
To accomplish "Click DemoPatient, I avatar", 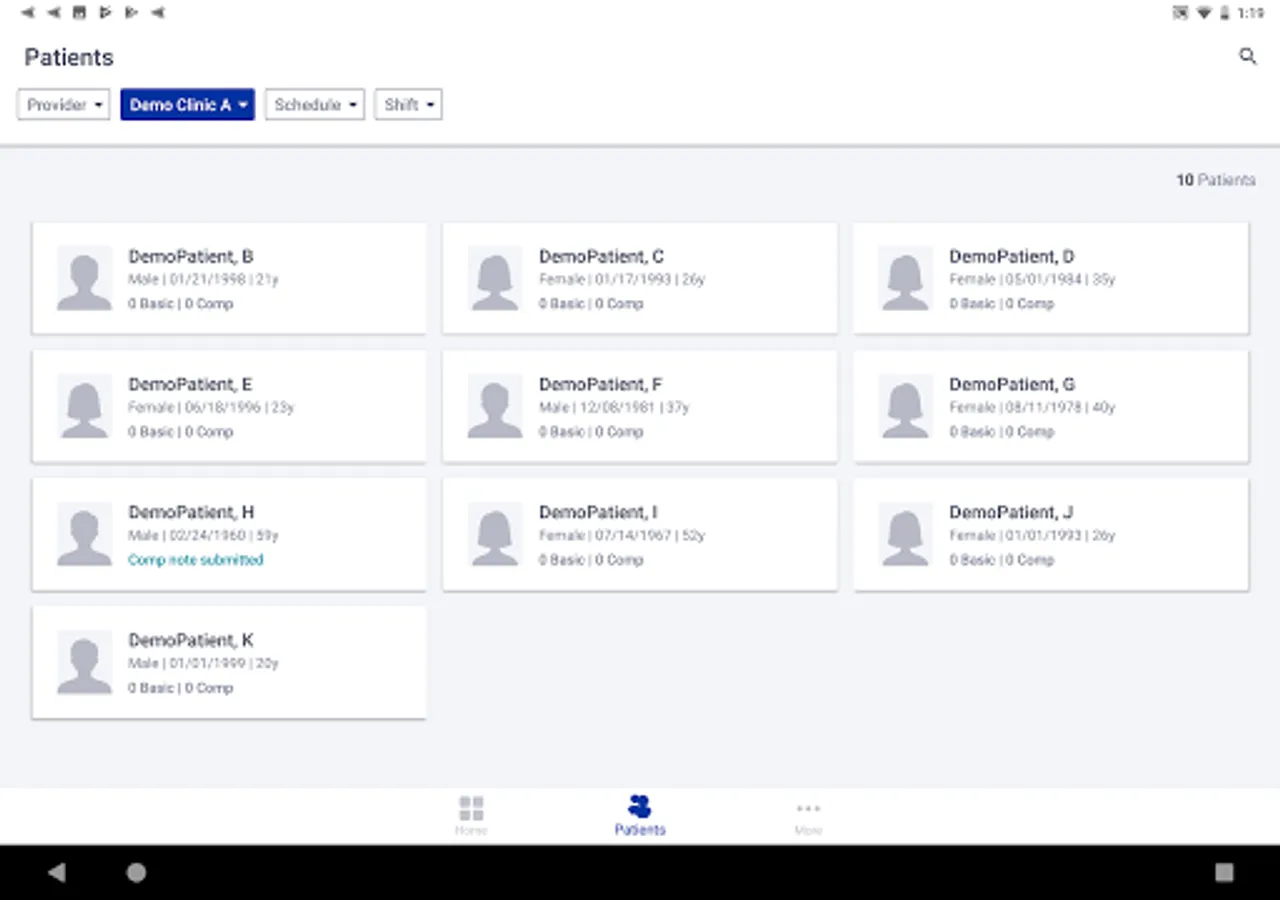I will tap(495, 535).
